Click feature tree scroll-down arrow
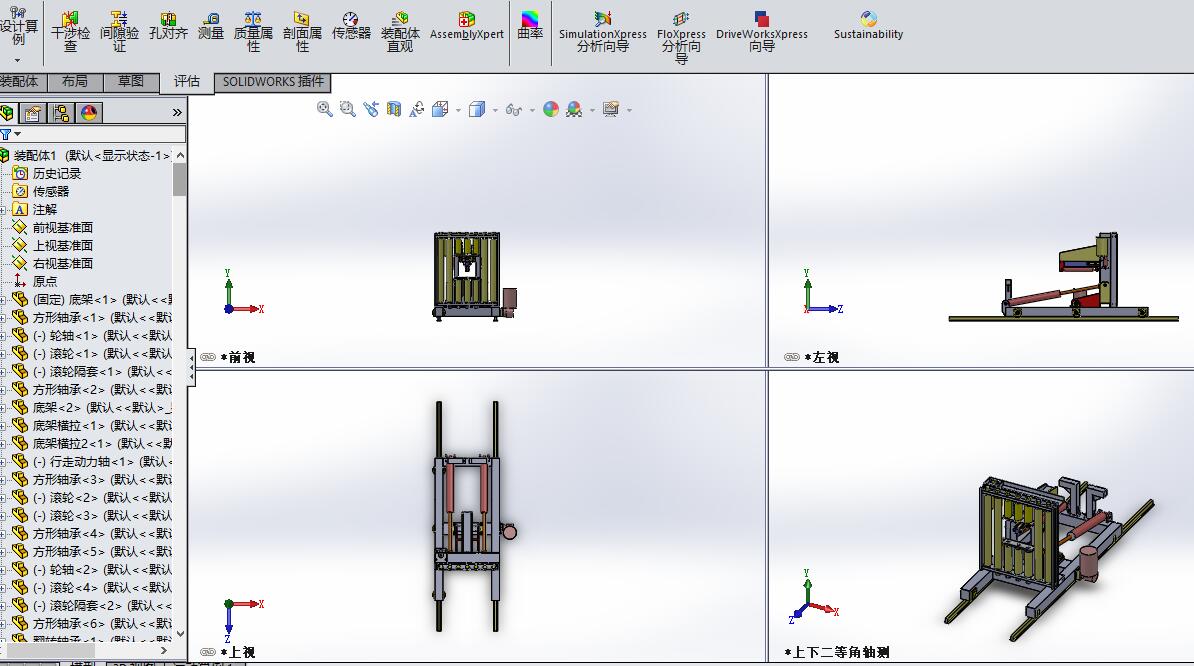1194x666 pixels. [x=180, y=633]
